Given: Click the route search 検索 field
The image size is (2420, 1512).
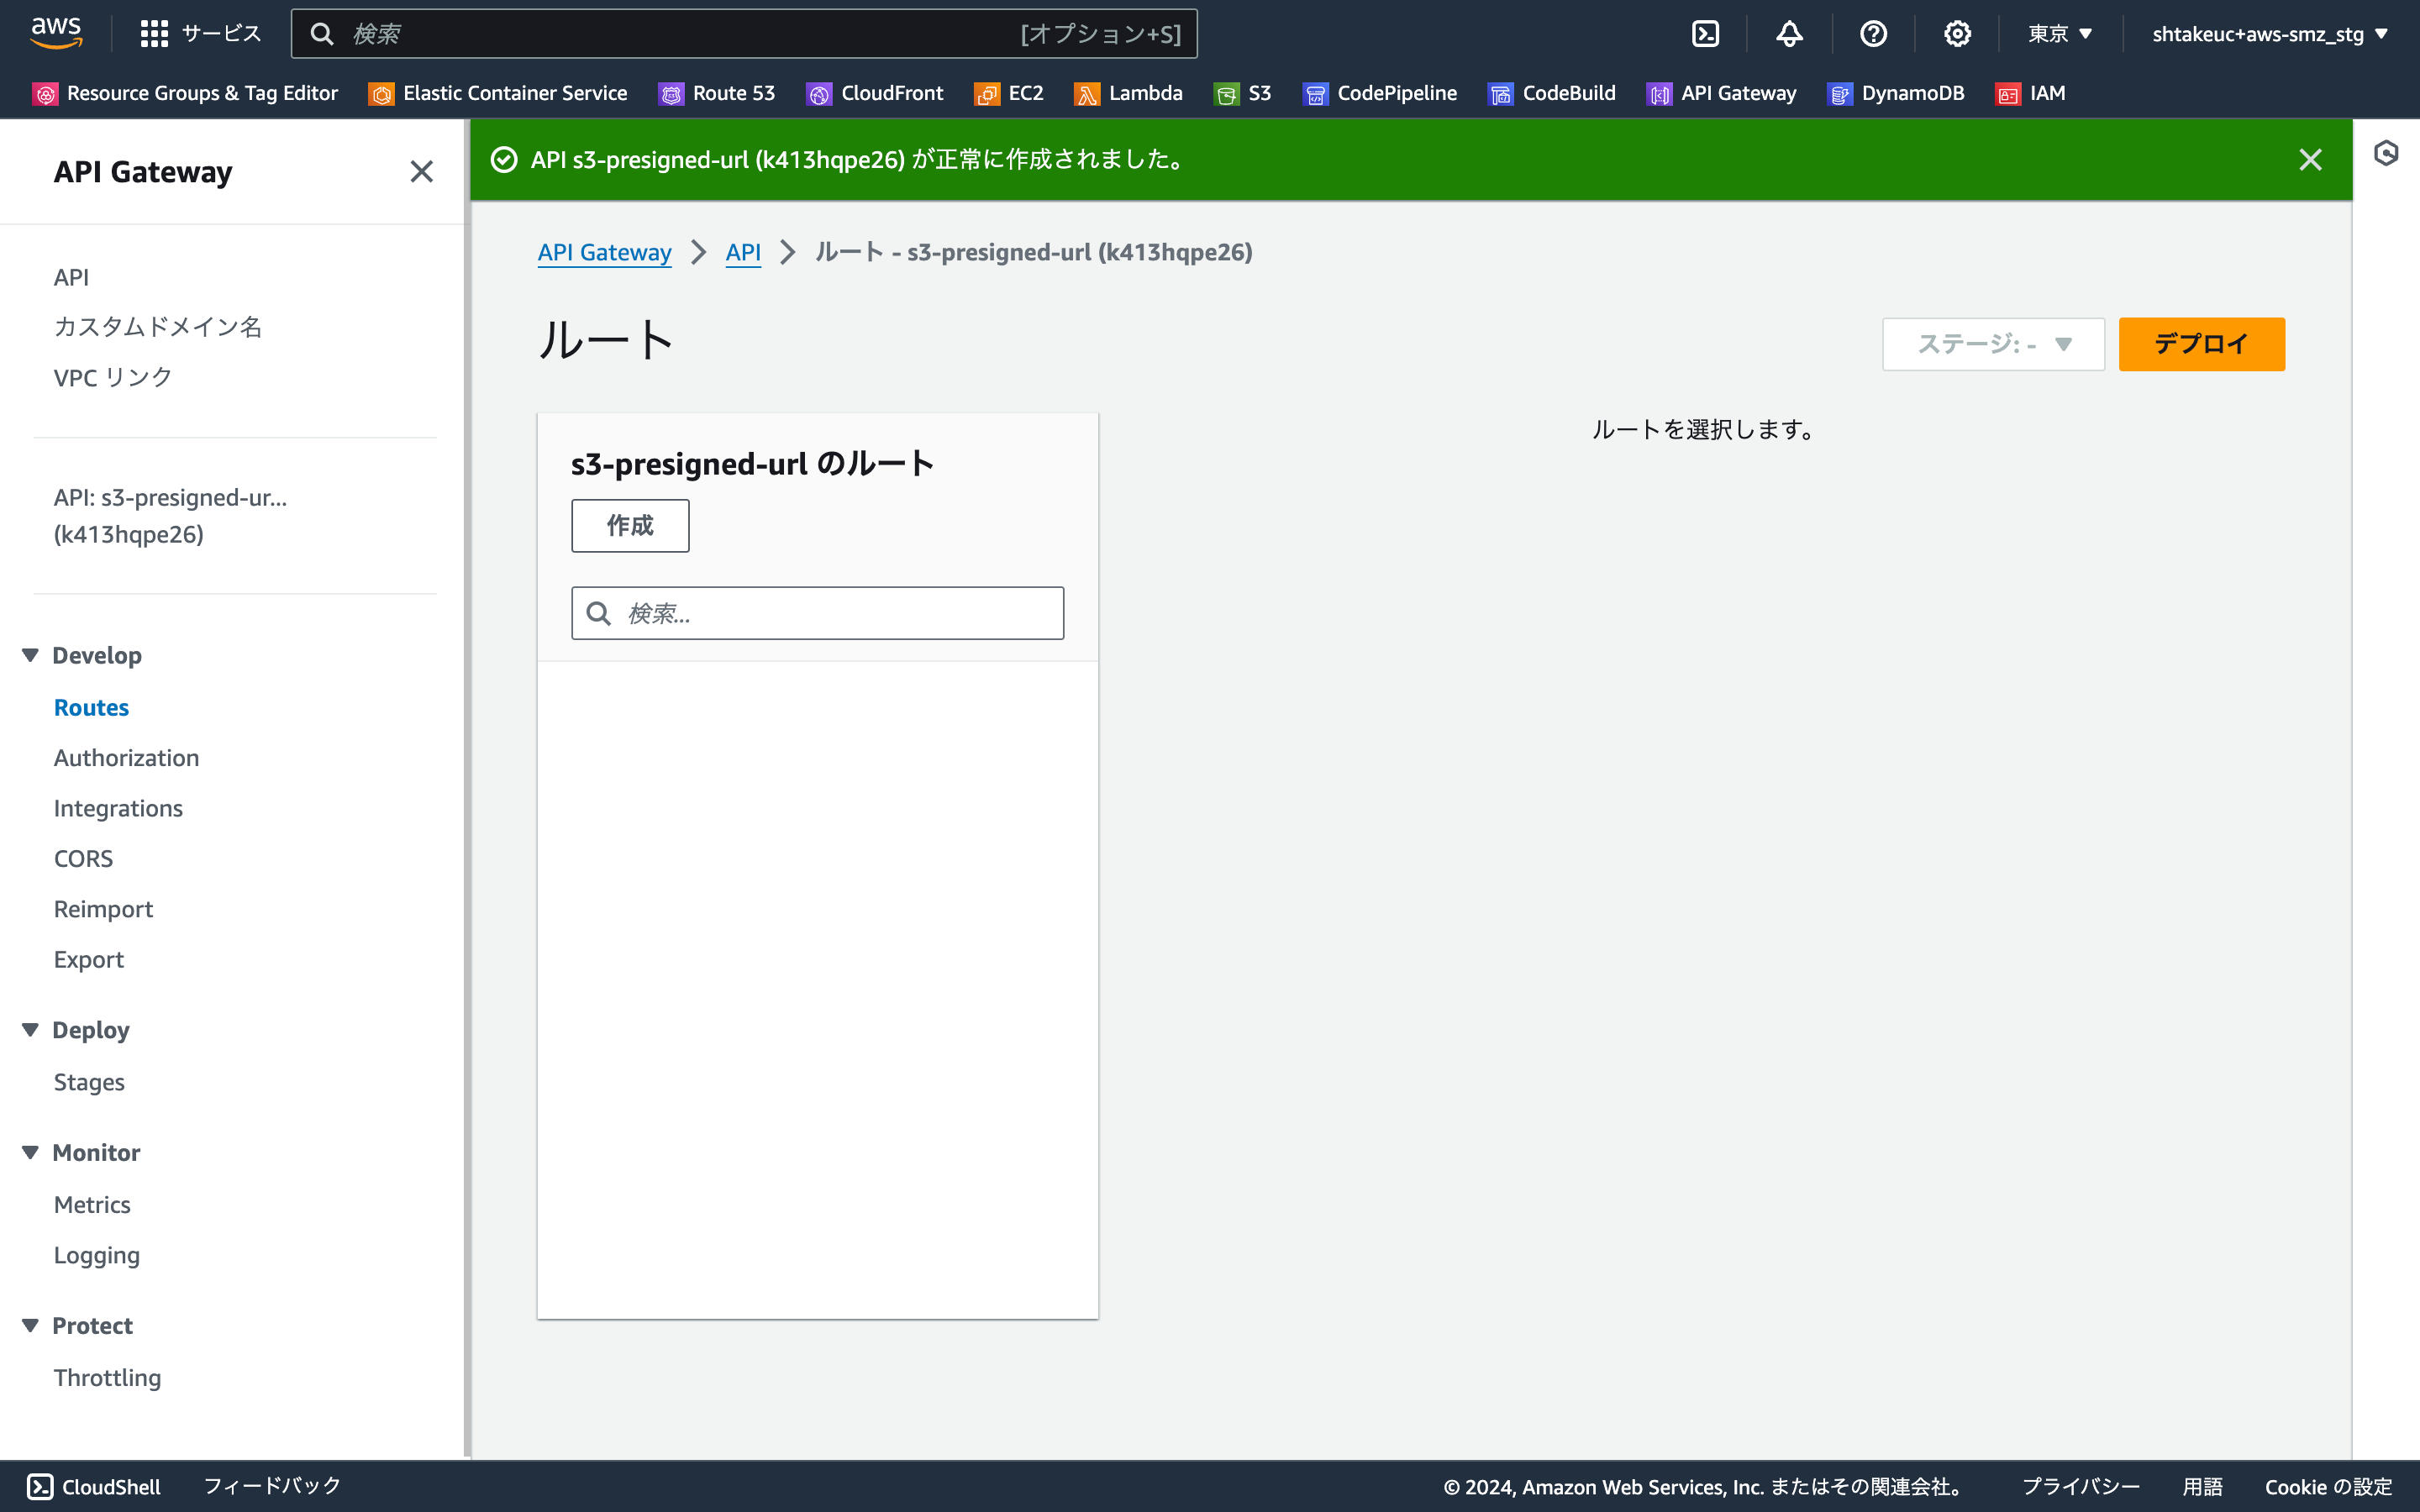Looking at the screenshot, I should coord(817,612).
